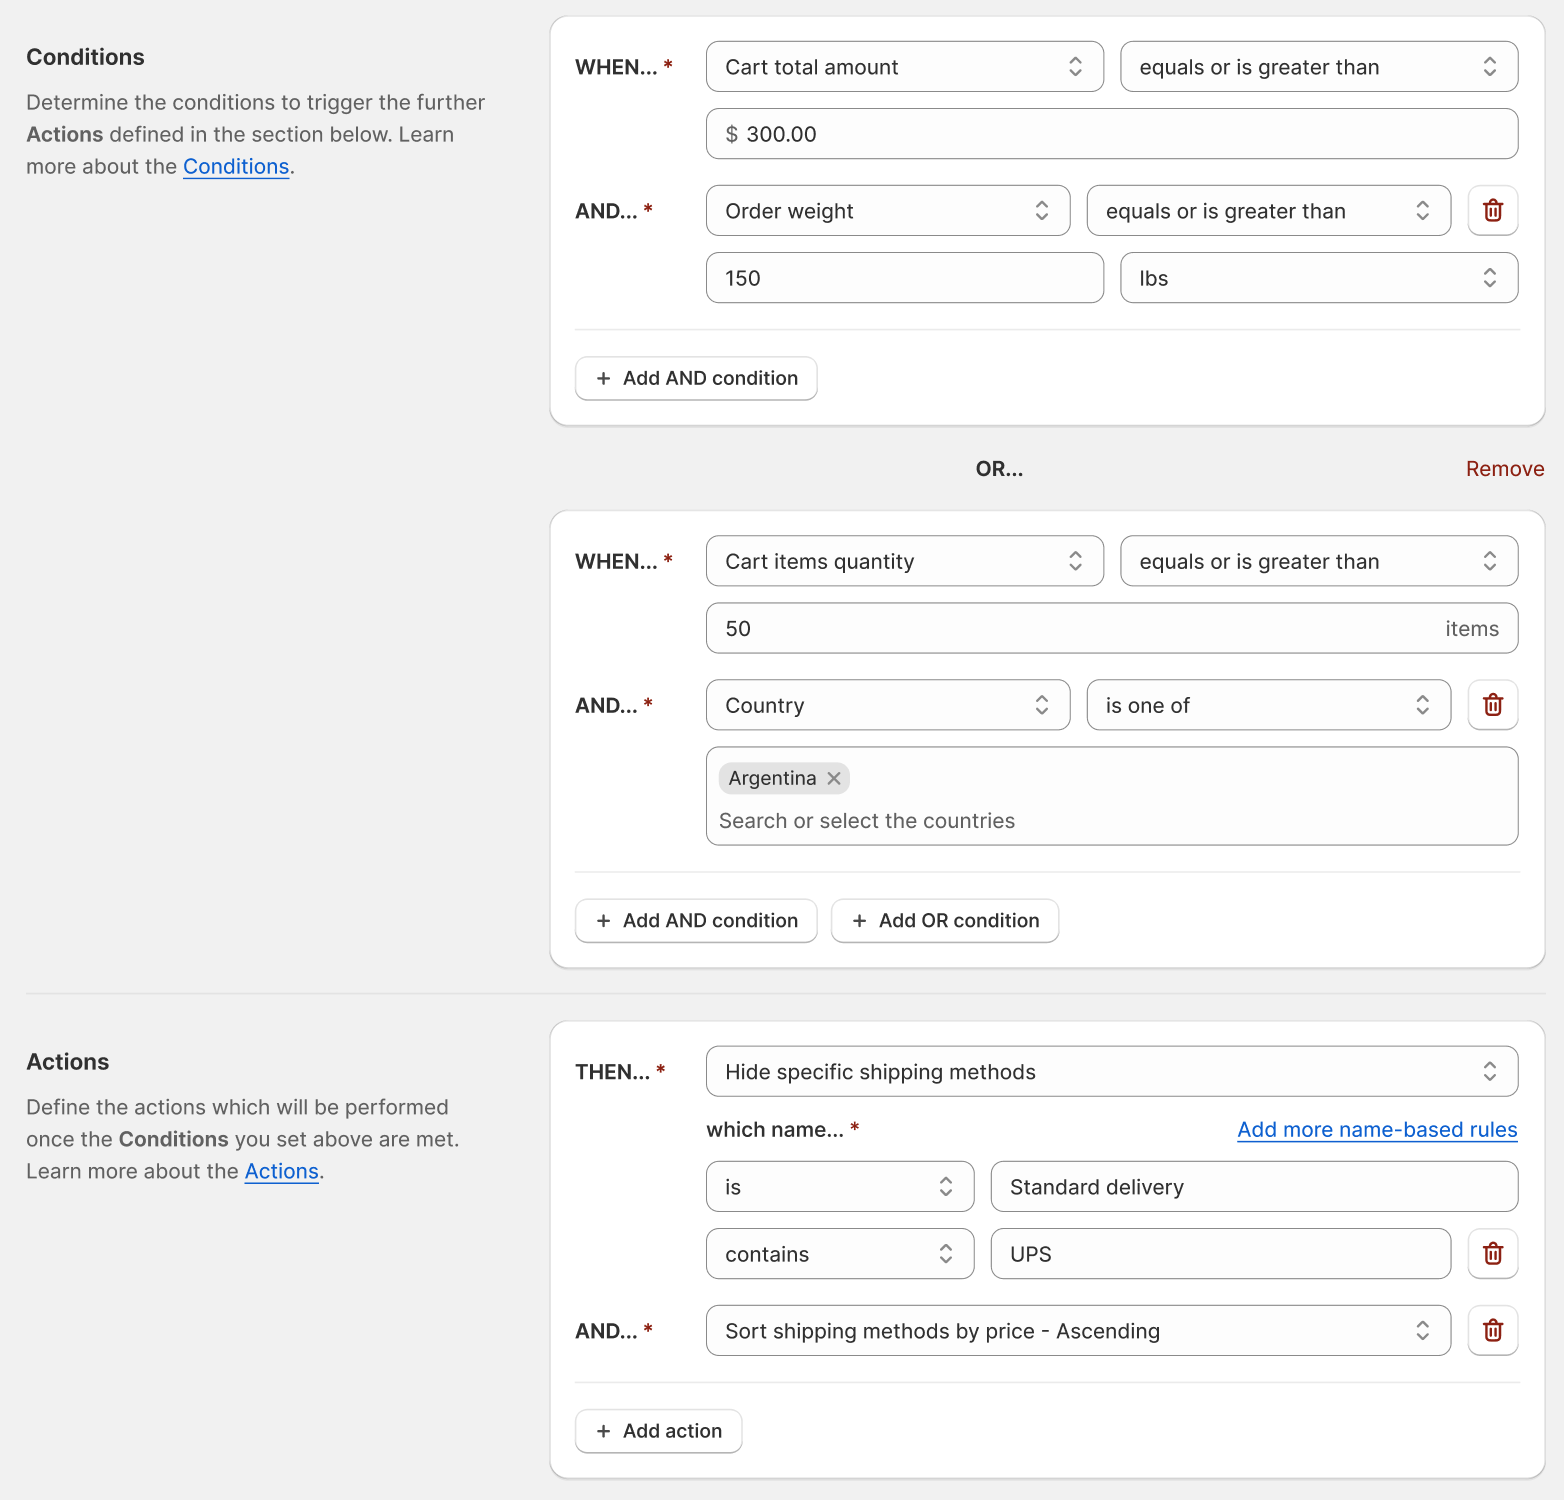Open the Order weight condition dropdown
Viewport: 1564px width, 1500px height.
coord(888,211)
